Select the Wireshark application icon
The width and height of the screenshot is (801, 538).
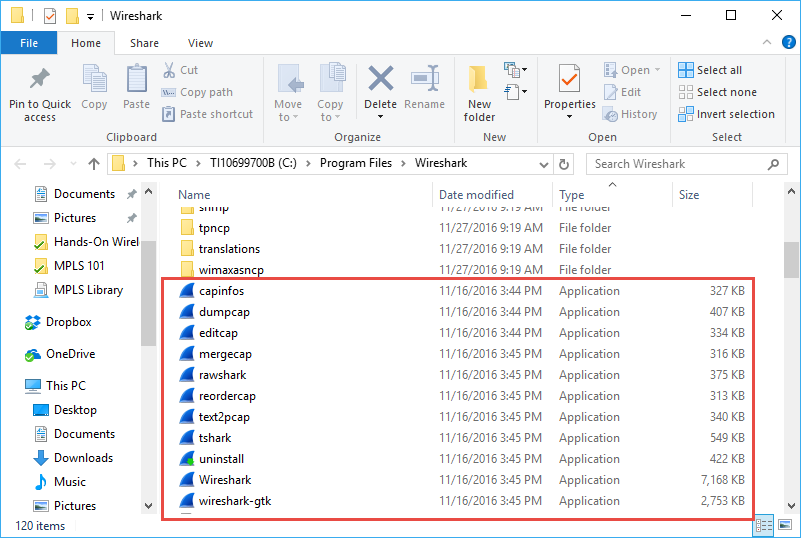tap(186, 480)
